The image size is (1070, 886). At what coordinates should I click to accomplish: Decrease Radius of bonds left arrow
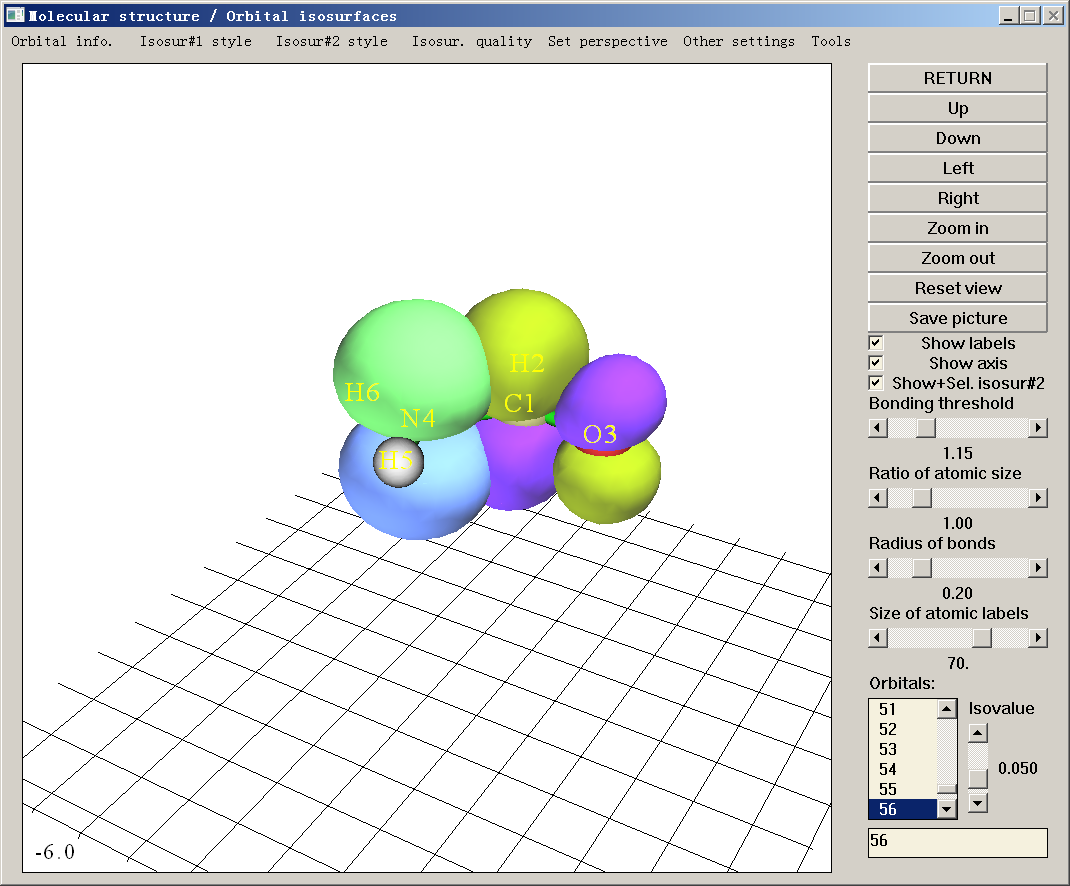[x=878, y=568]
